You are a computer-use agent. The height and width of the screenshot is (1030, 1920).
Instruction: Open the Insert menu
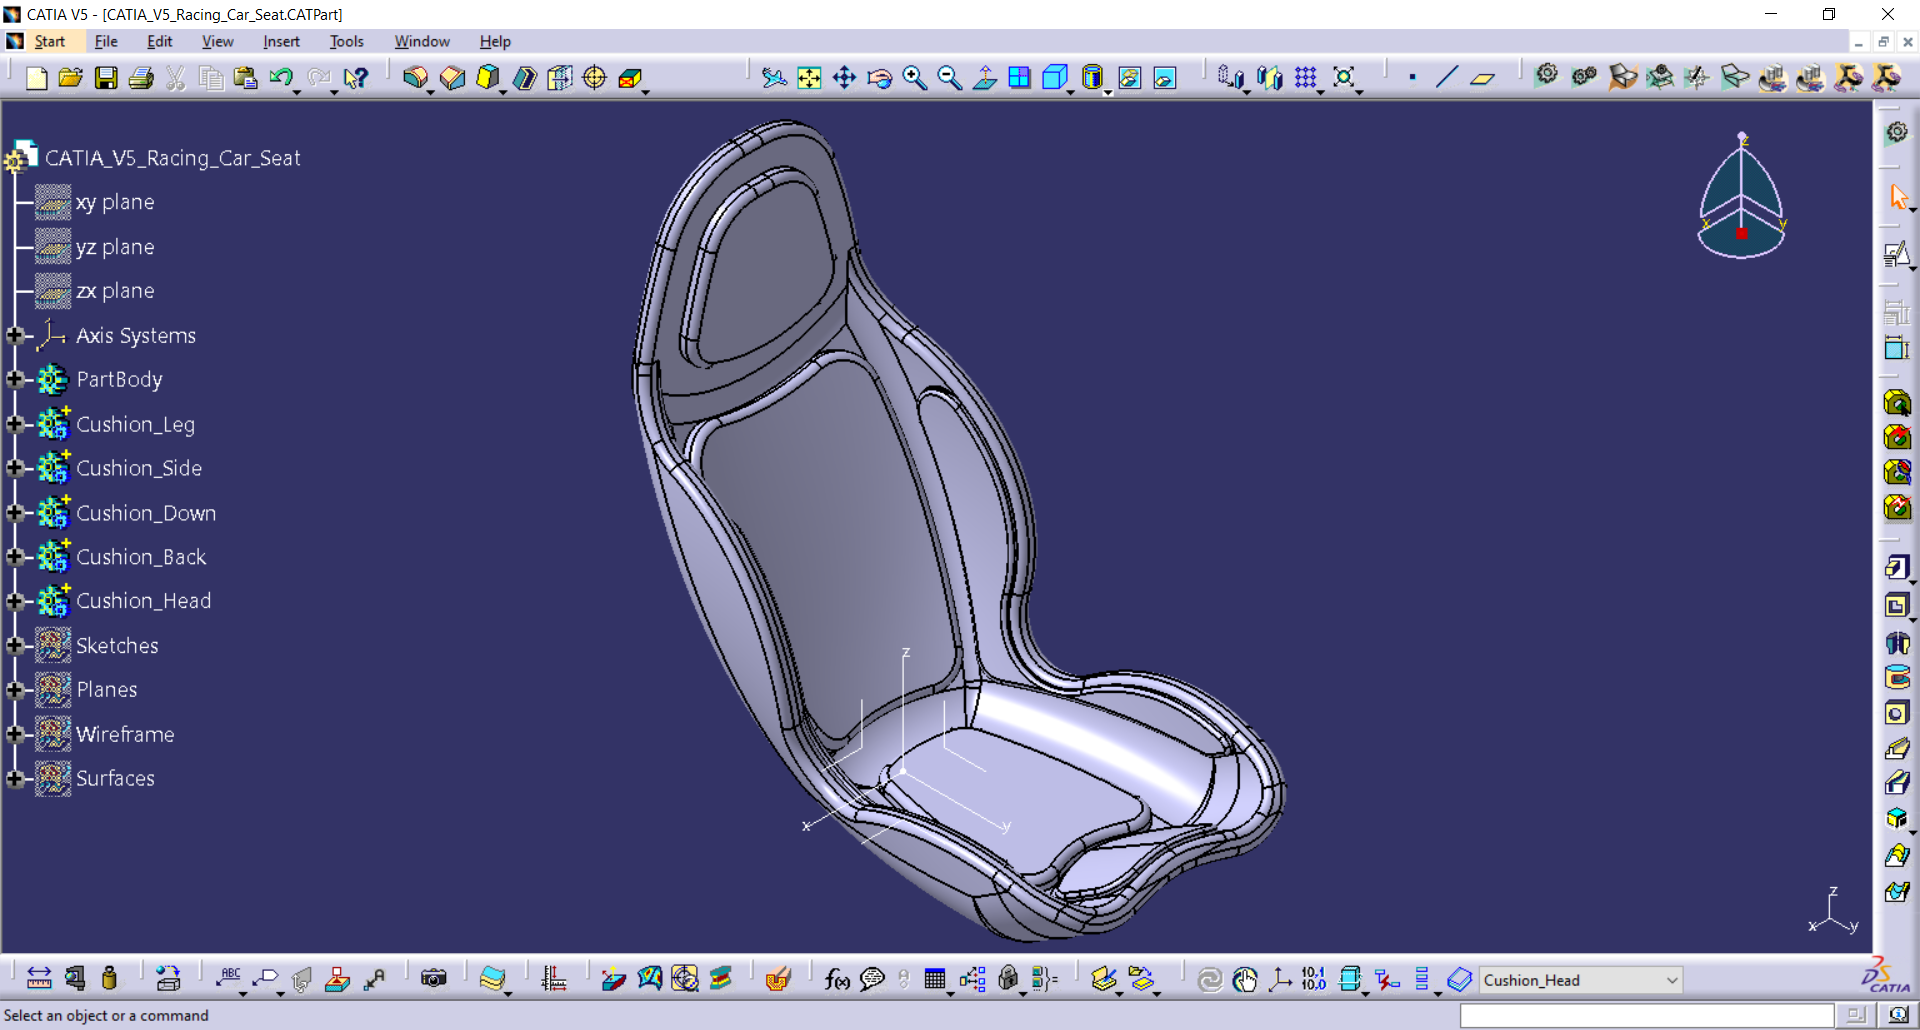click(281, 41)
